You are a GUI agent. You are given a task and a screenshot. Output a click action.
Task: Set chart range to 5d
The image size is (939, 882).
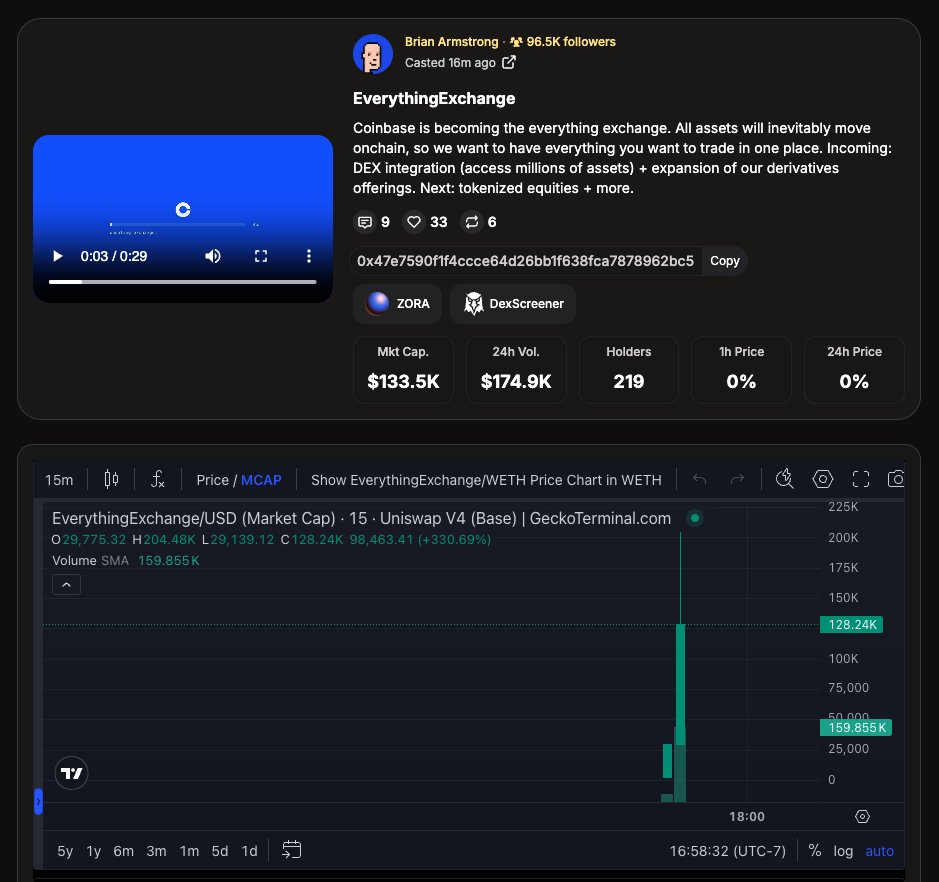(x=220, y=851)
